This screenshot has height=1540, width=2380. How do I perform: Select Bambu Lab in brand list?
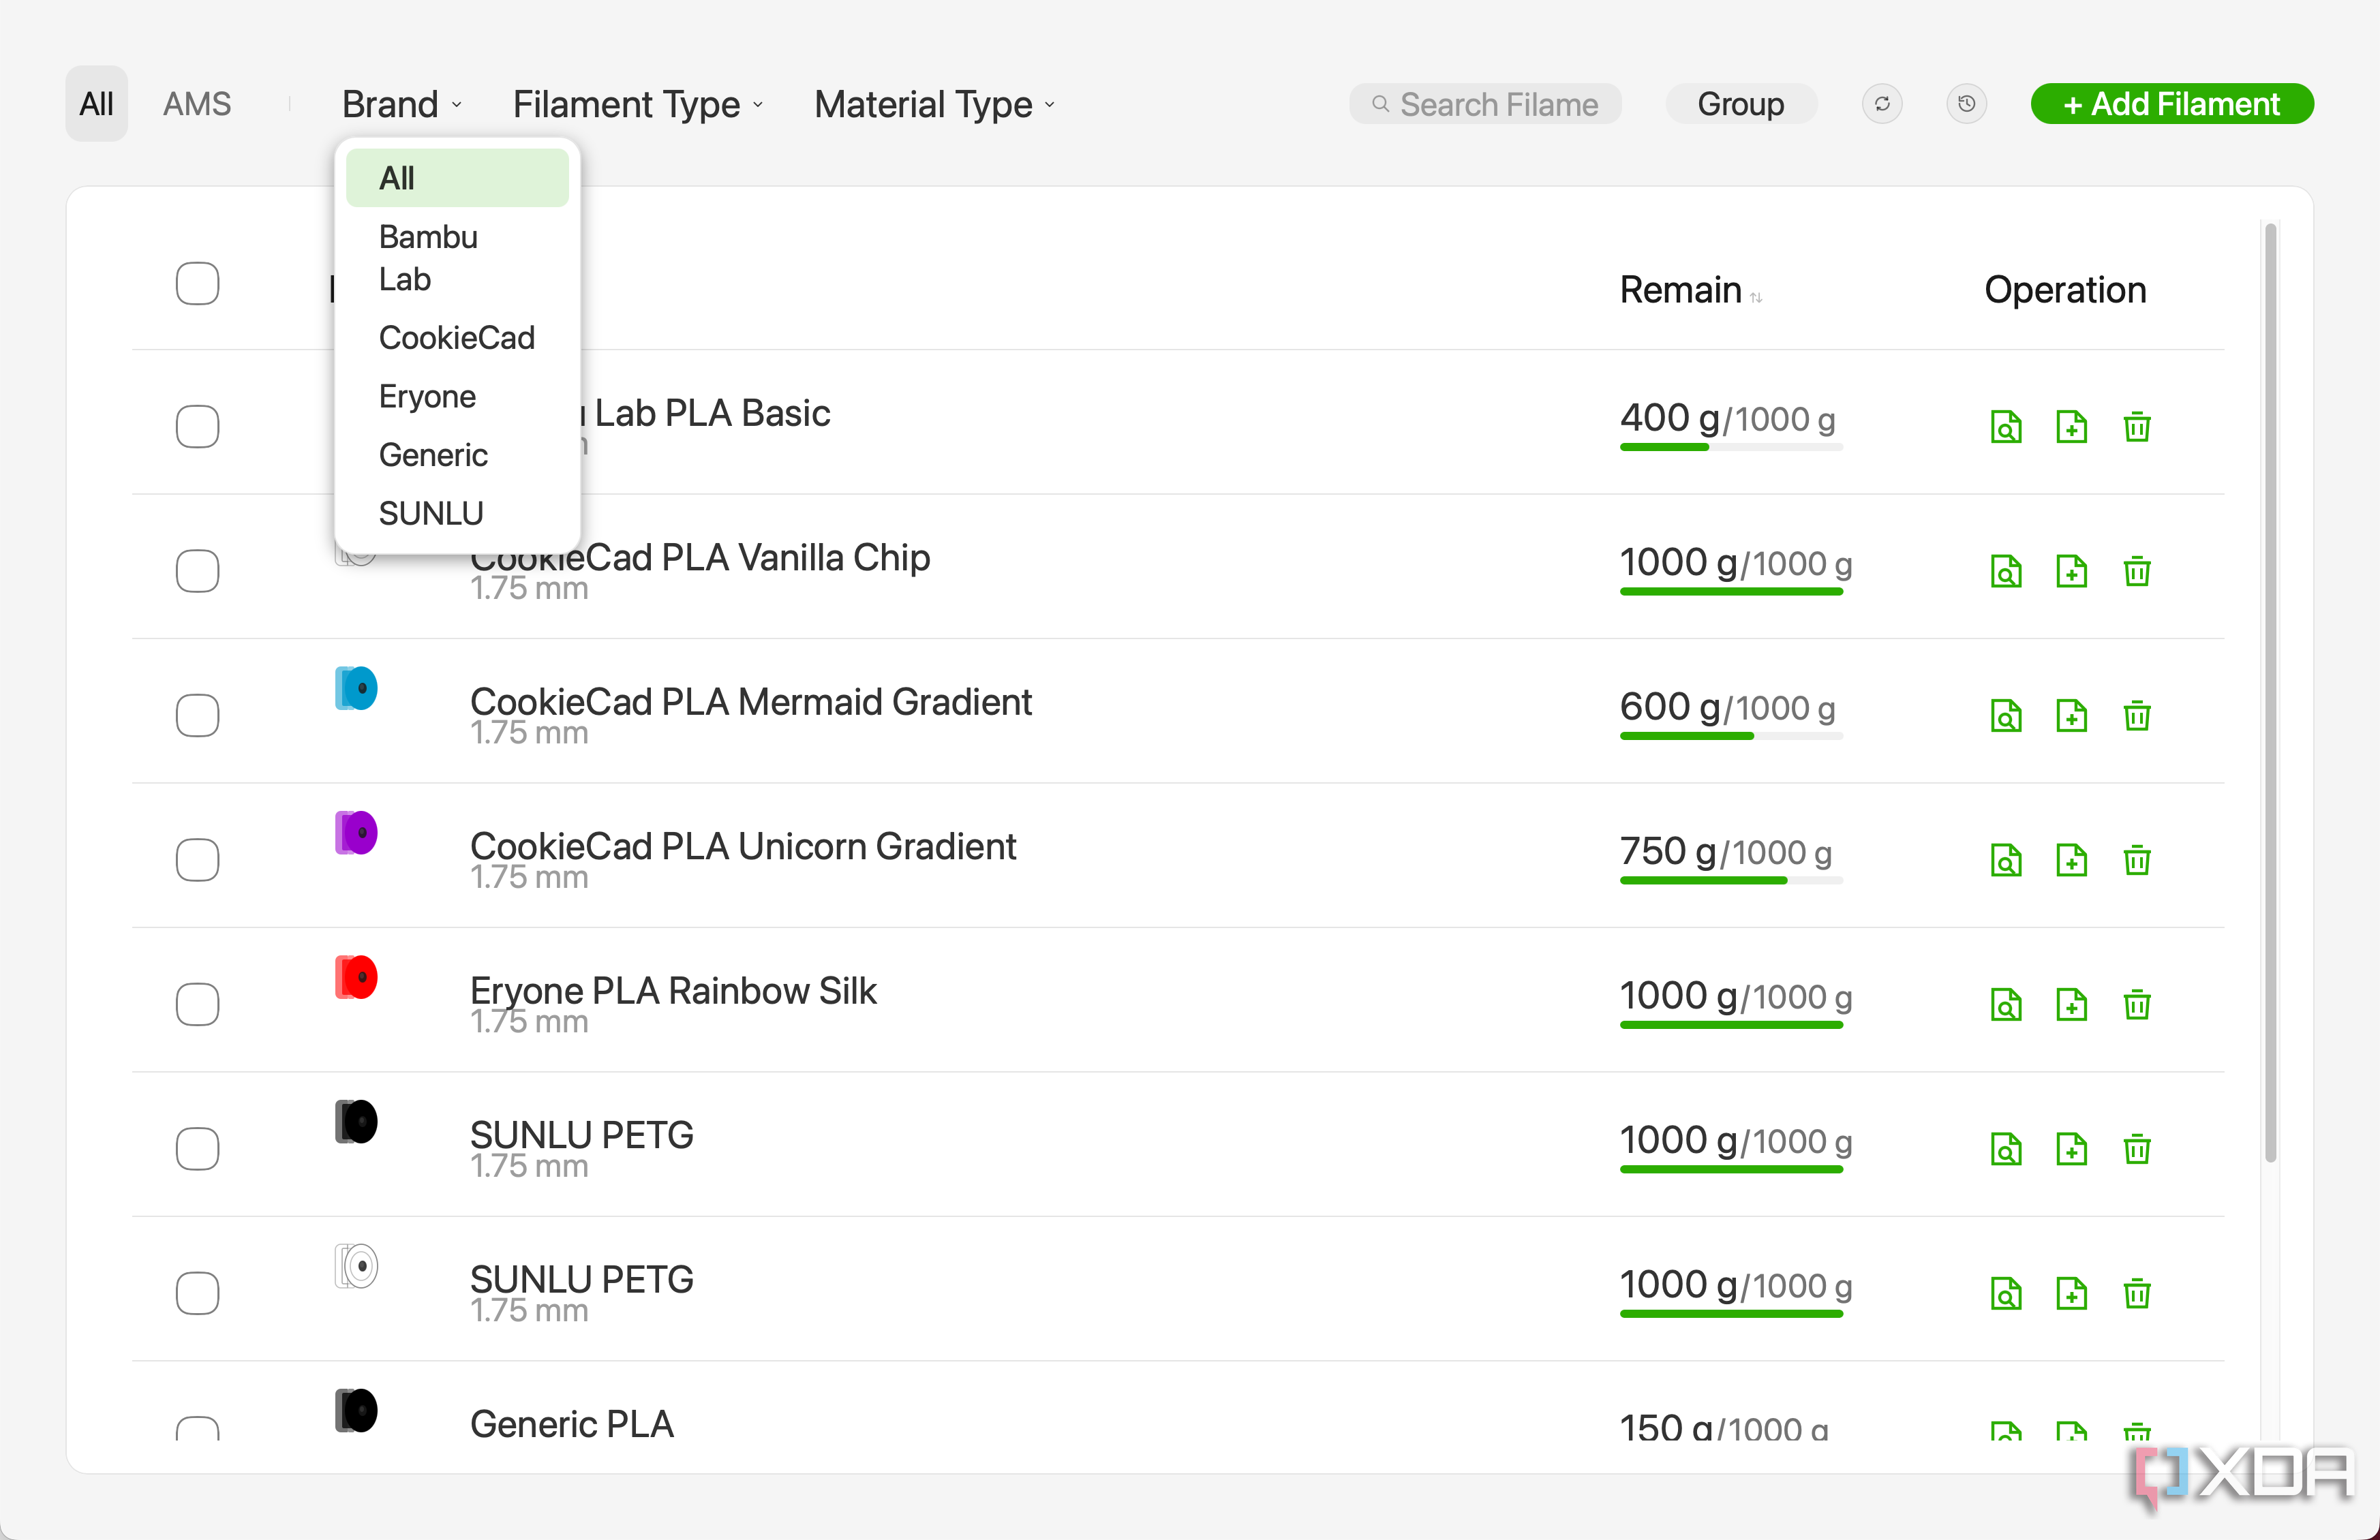457,258
